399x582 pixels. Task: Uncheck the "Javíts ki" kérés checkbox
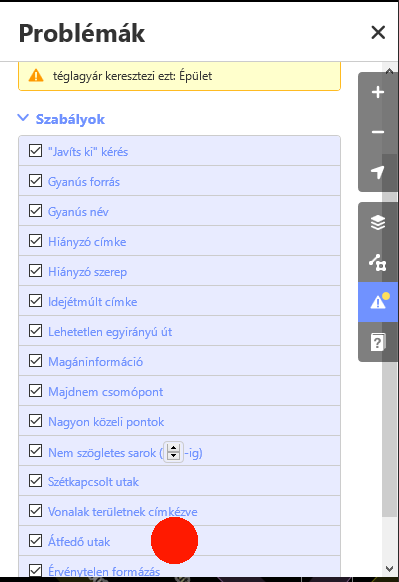[35, 151]
